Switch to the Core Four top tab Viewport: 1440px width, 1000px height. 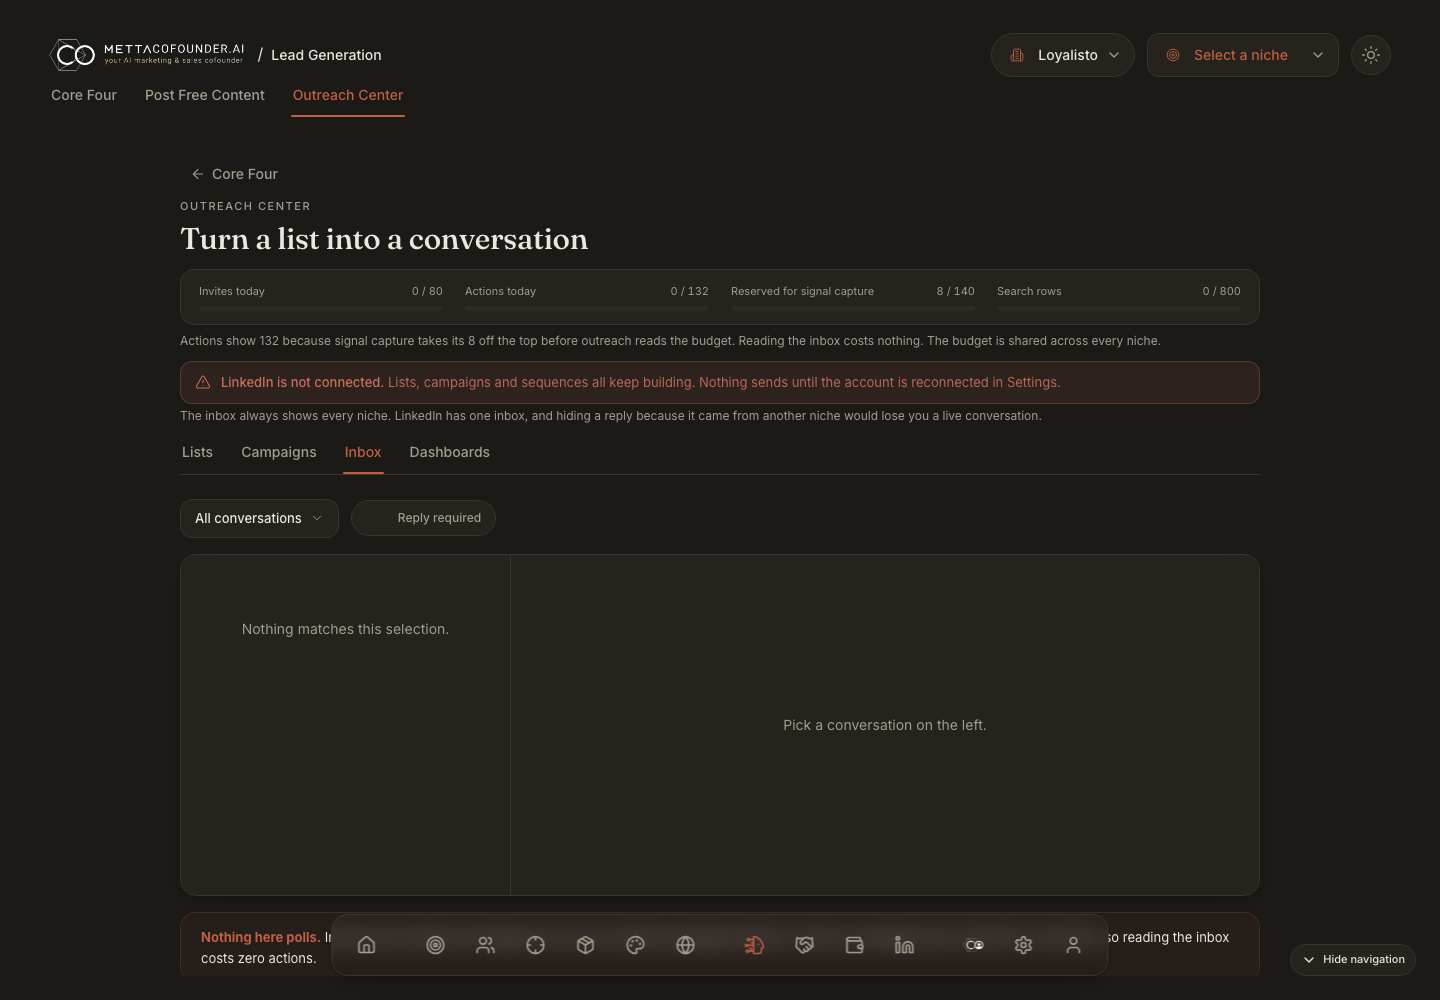84,95
